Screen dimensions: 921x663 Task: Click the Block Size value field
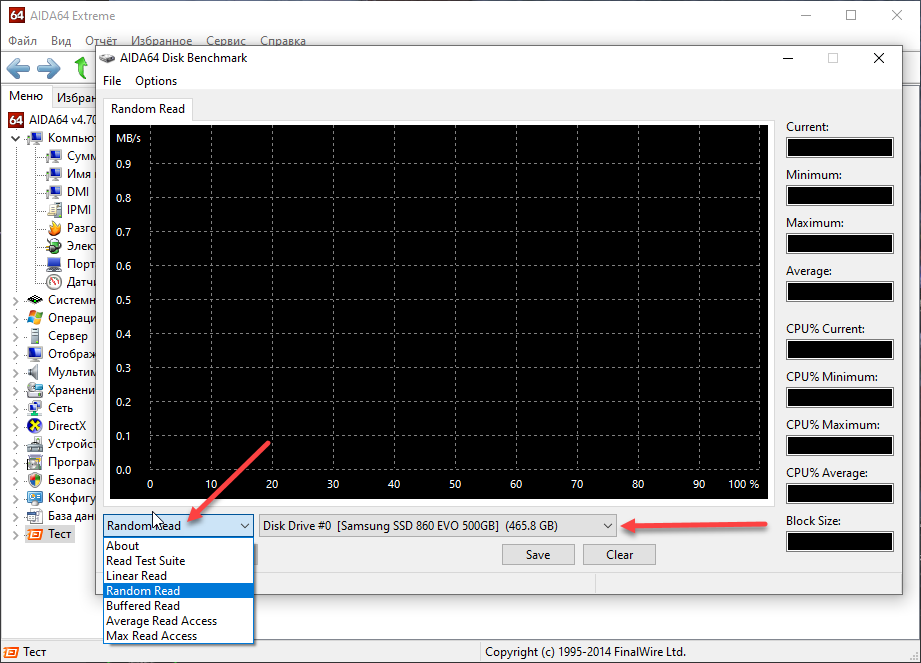pyautogui.click(x=839, y=542)
